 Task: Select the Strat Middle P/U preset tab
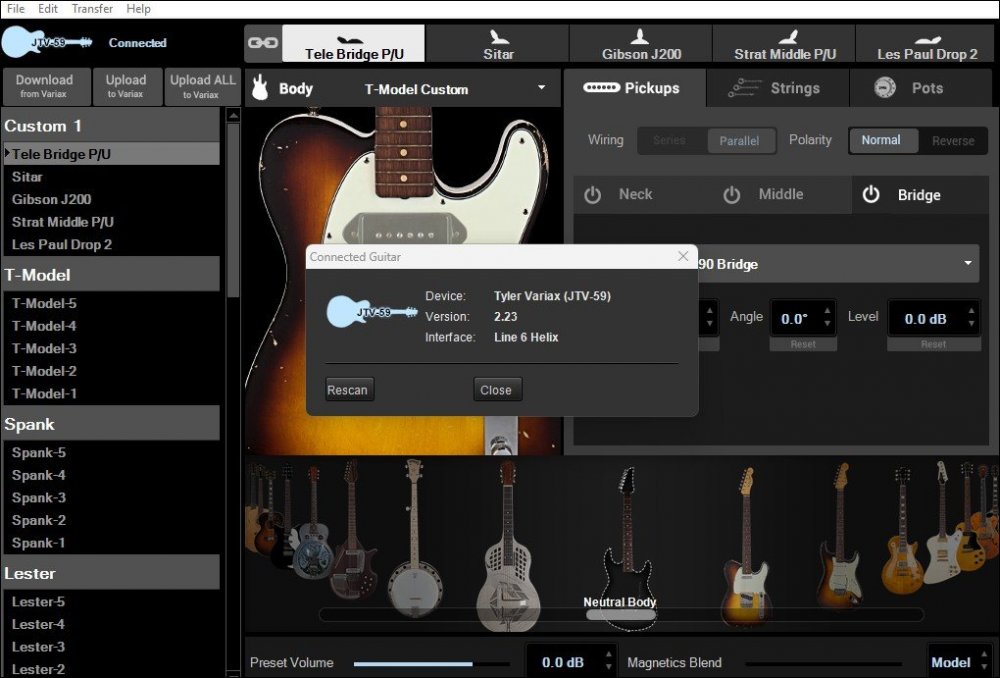point(784,43)
